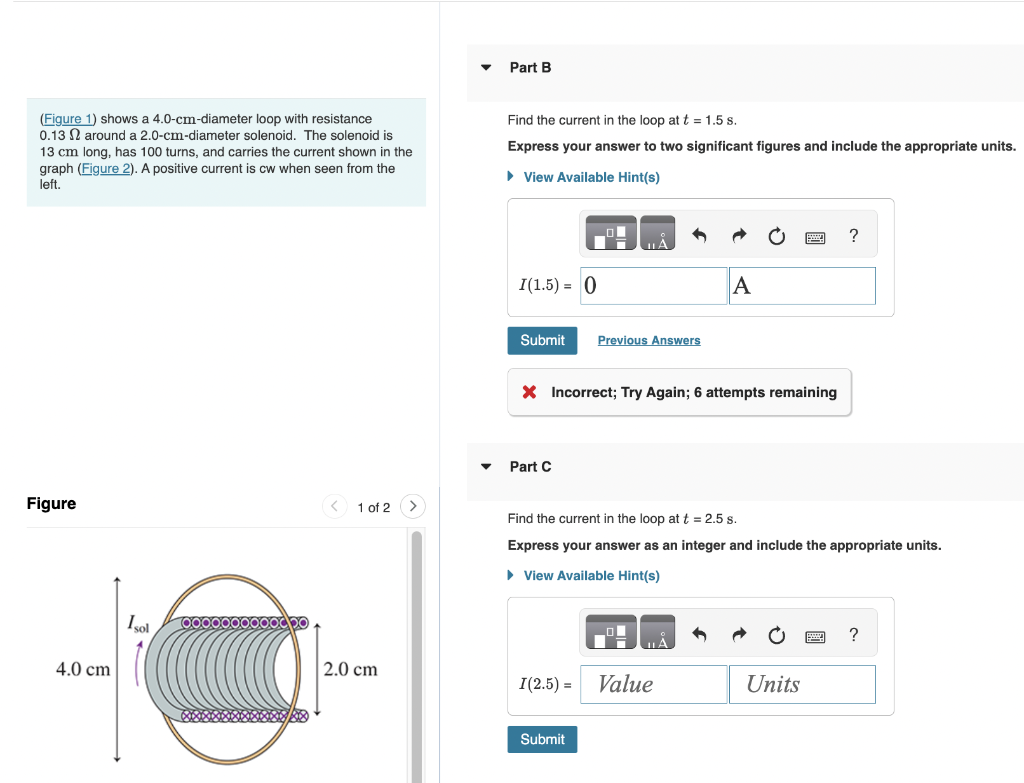This screenshot has width=1024, height=783.
Task: Redo the entry with the forward arrow
Action: 738,235
